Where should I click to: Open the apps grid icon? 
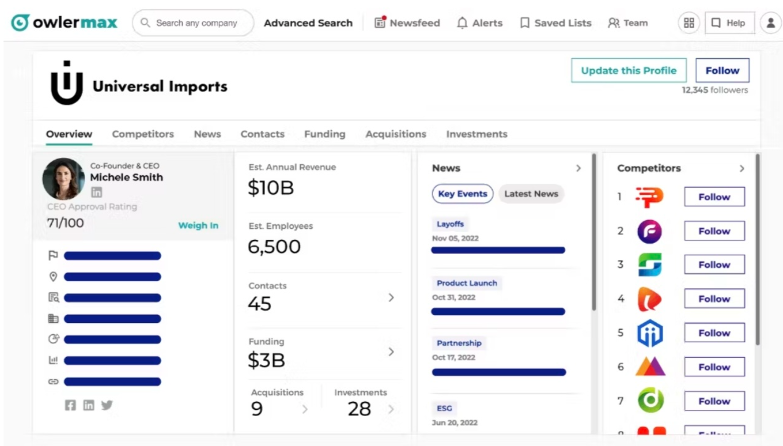689,23
